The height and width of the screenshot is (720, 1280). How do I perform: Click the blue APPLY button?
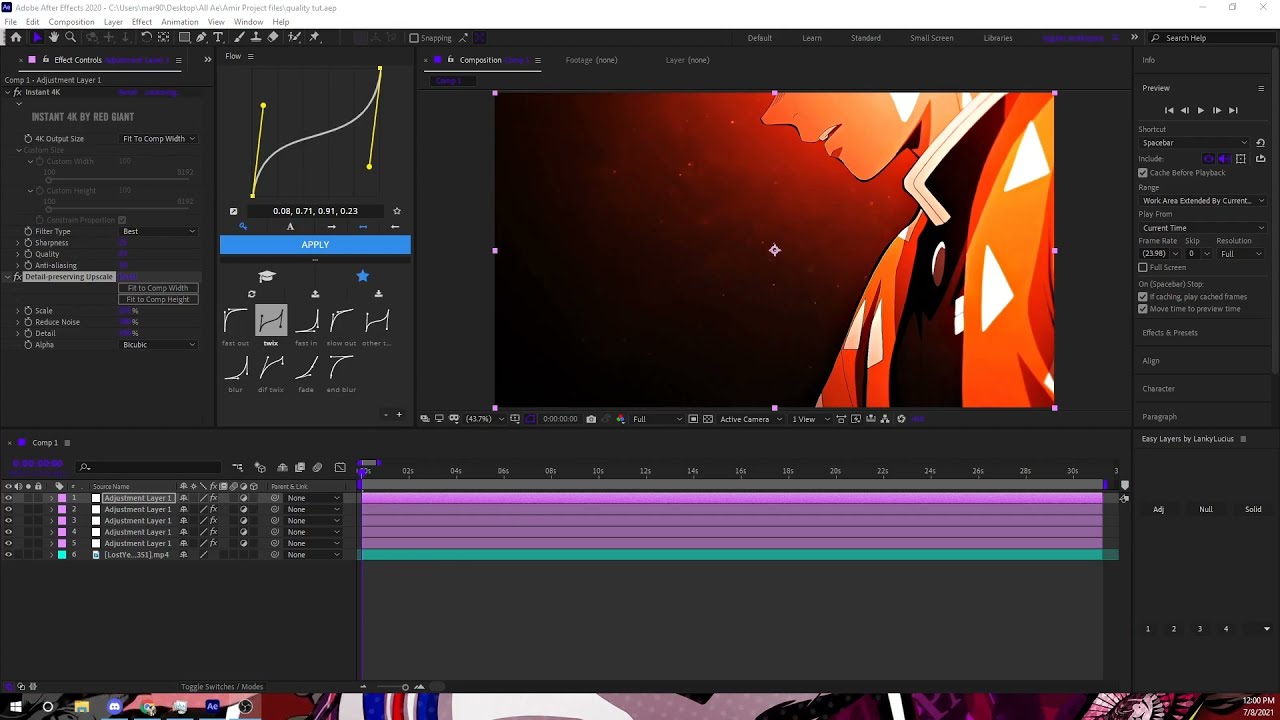[315, 245]
